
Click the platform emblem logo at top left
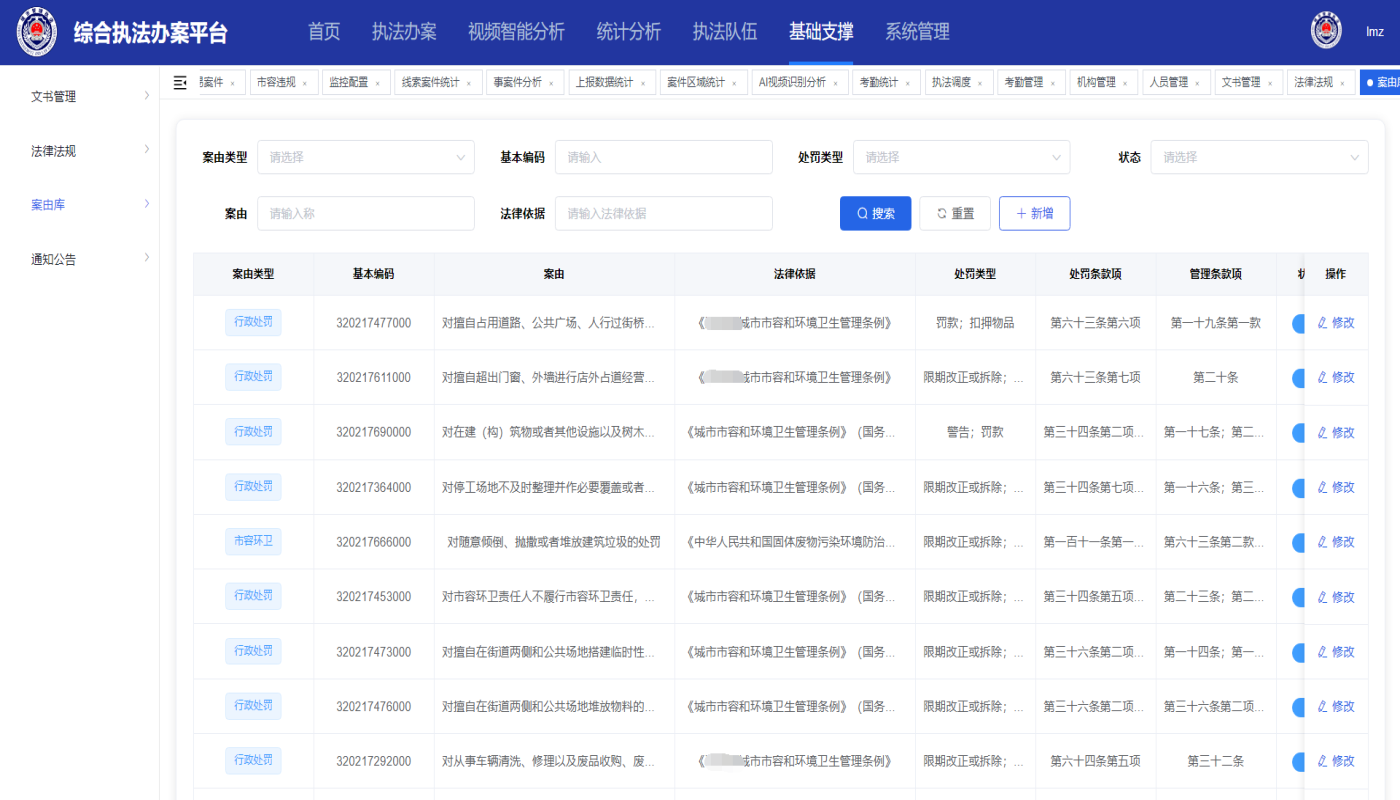(x=37, y=32)
